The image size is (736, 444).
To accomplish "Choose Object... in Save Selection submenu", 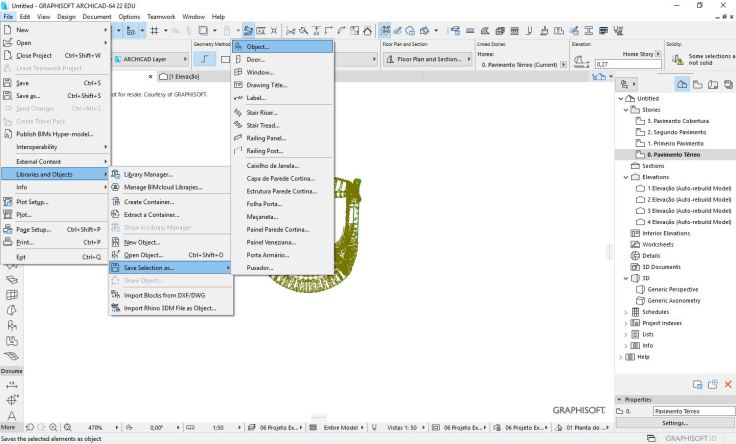I will (283, 46).
